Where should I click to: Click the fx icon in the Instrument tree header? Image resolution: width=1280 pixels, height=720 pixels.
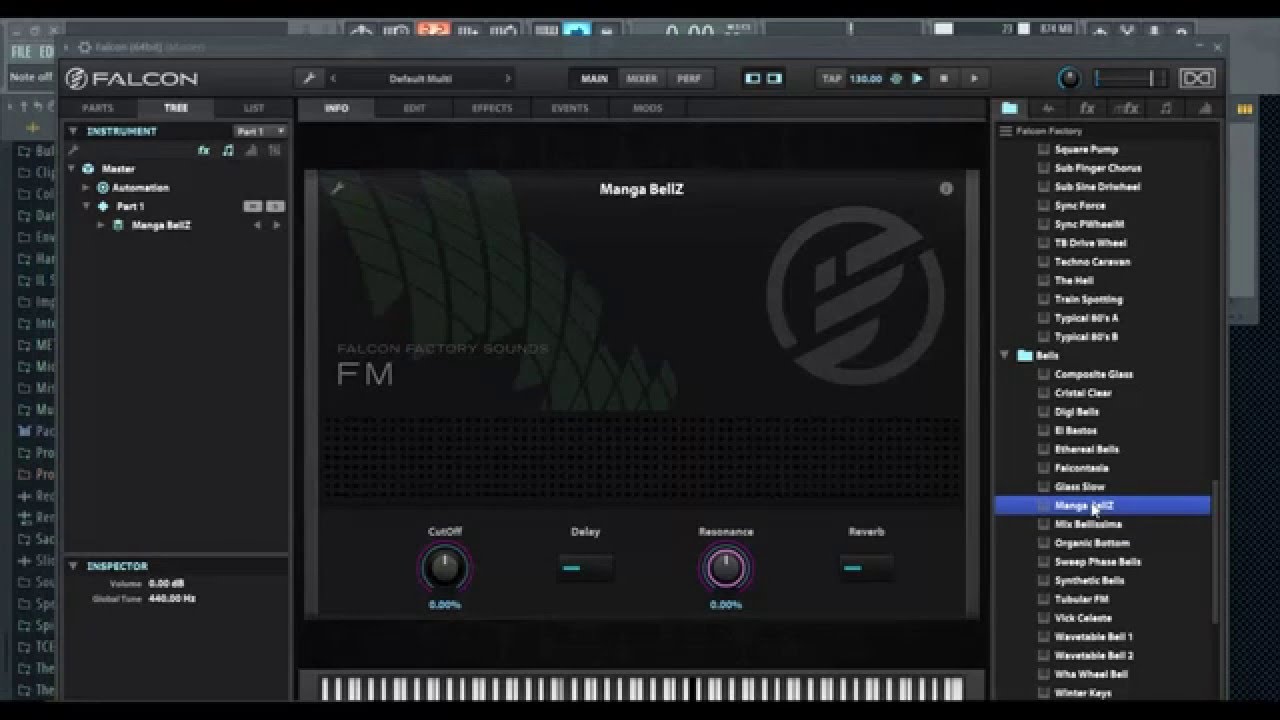203,150
